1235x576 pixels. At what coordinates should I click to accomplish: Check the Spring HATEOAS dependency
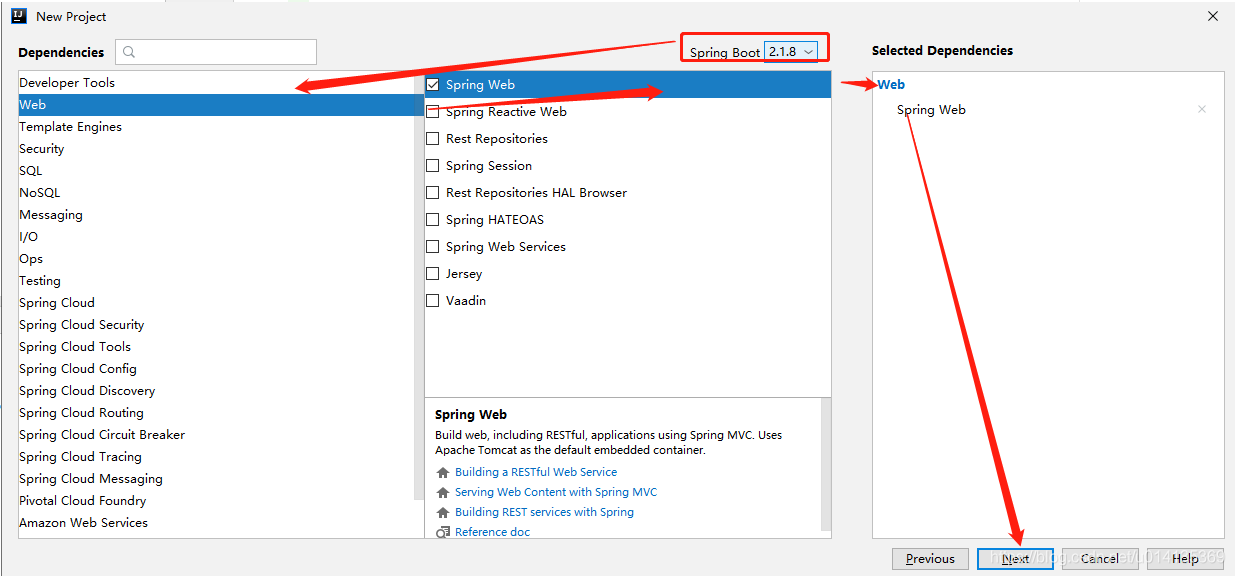[433, 220]
